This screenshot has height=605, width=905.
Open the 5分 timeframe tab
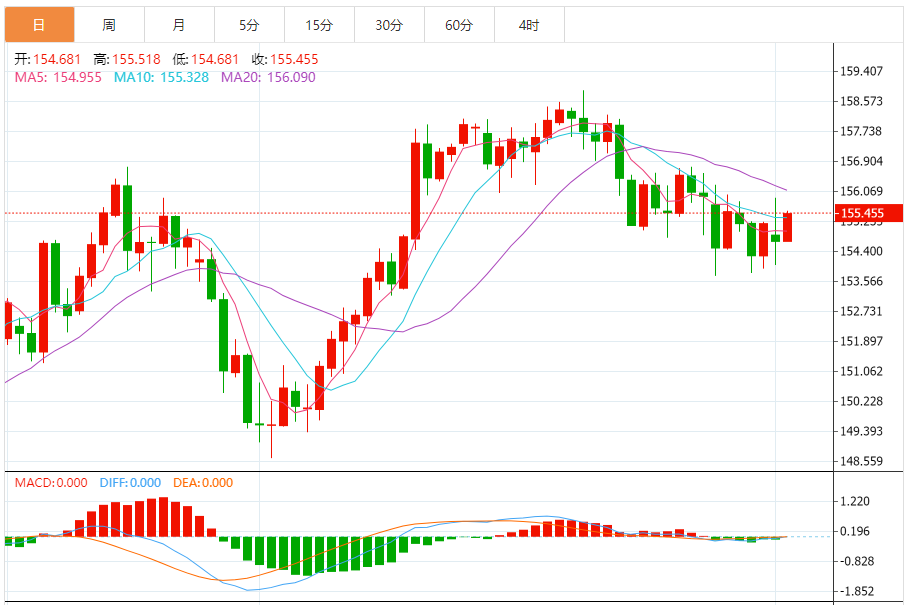(249, 25)
